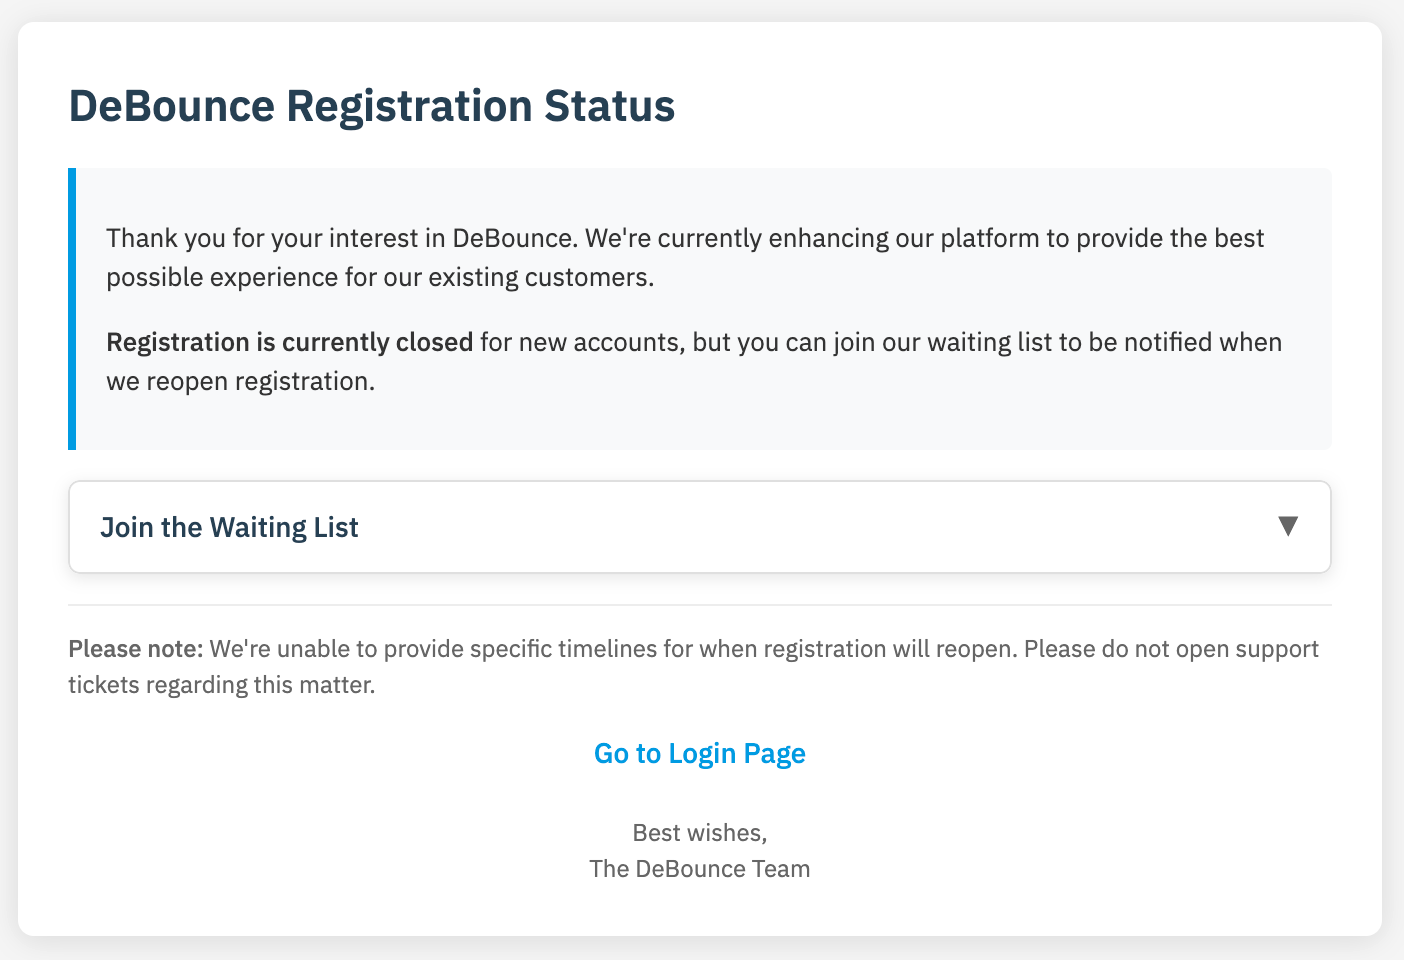Expand the Join the Waiting List section
The height and width of the screenshot is (960, 1404).
tap(230, 527)
